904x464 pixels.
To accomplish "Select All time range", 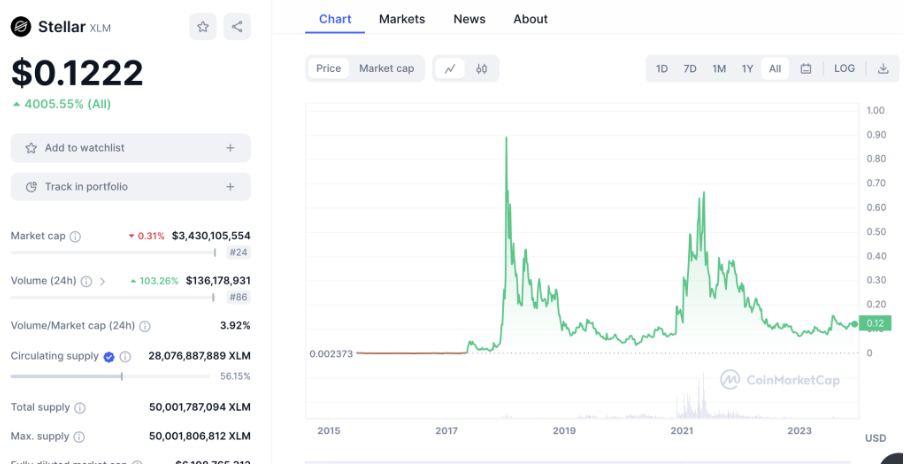I will click(775, 69).
